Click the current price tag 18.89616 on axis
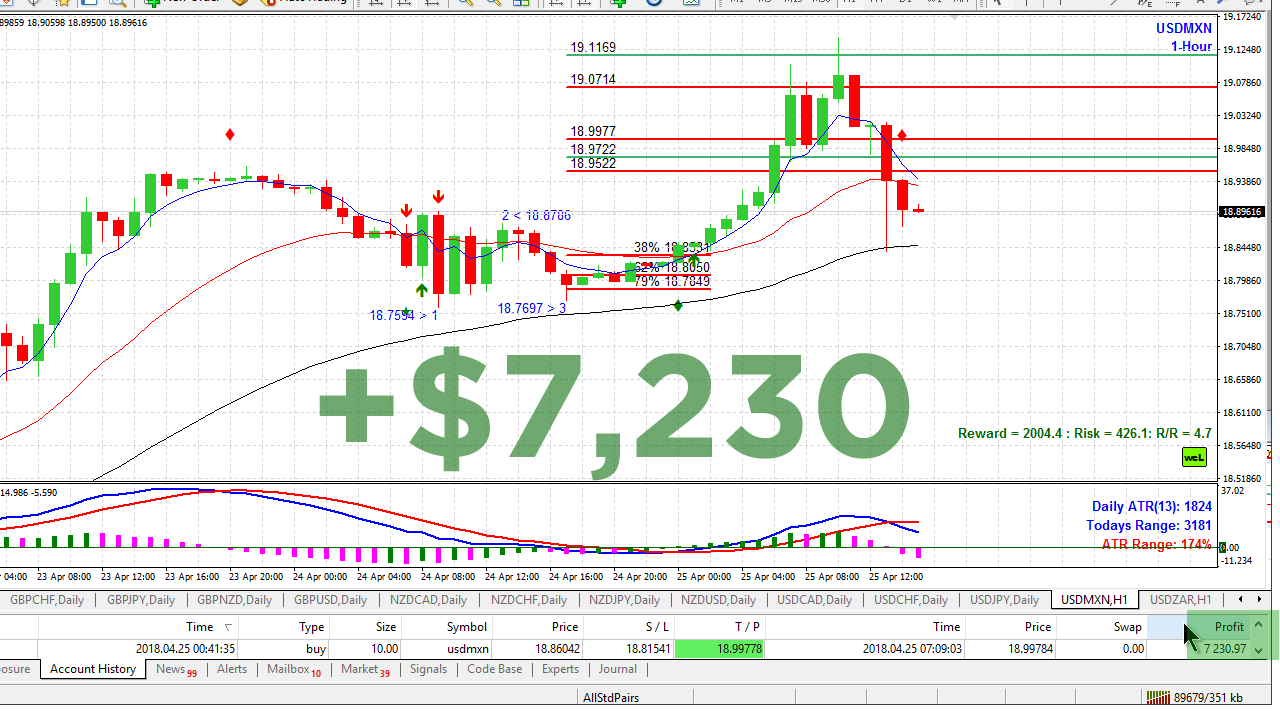This screenshot has width=1280, height=721. [1242, 212]
